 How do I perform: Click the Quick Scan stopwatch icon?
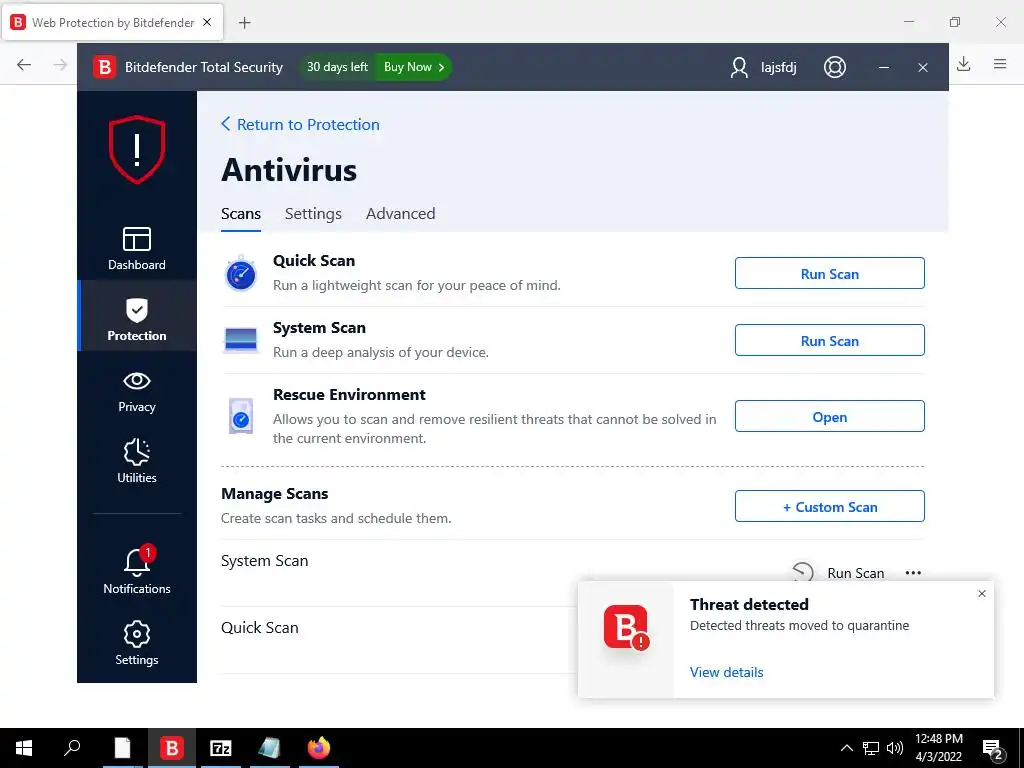pos(241,273)
